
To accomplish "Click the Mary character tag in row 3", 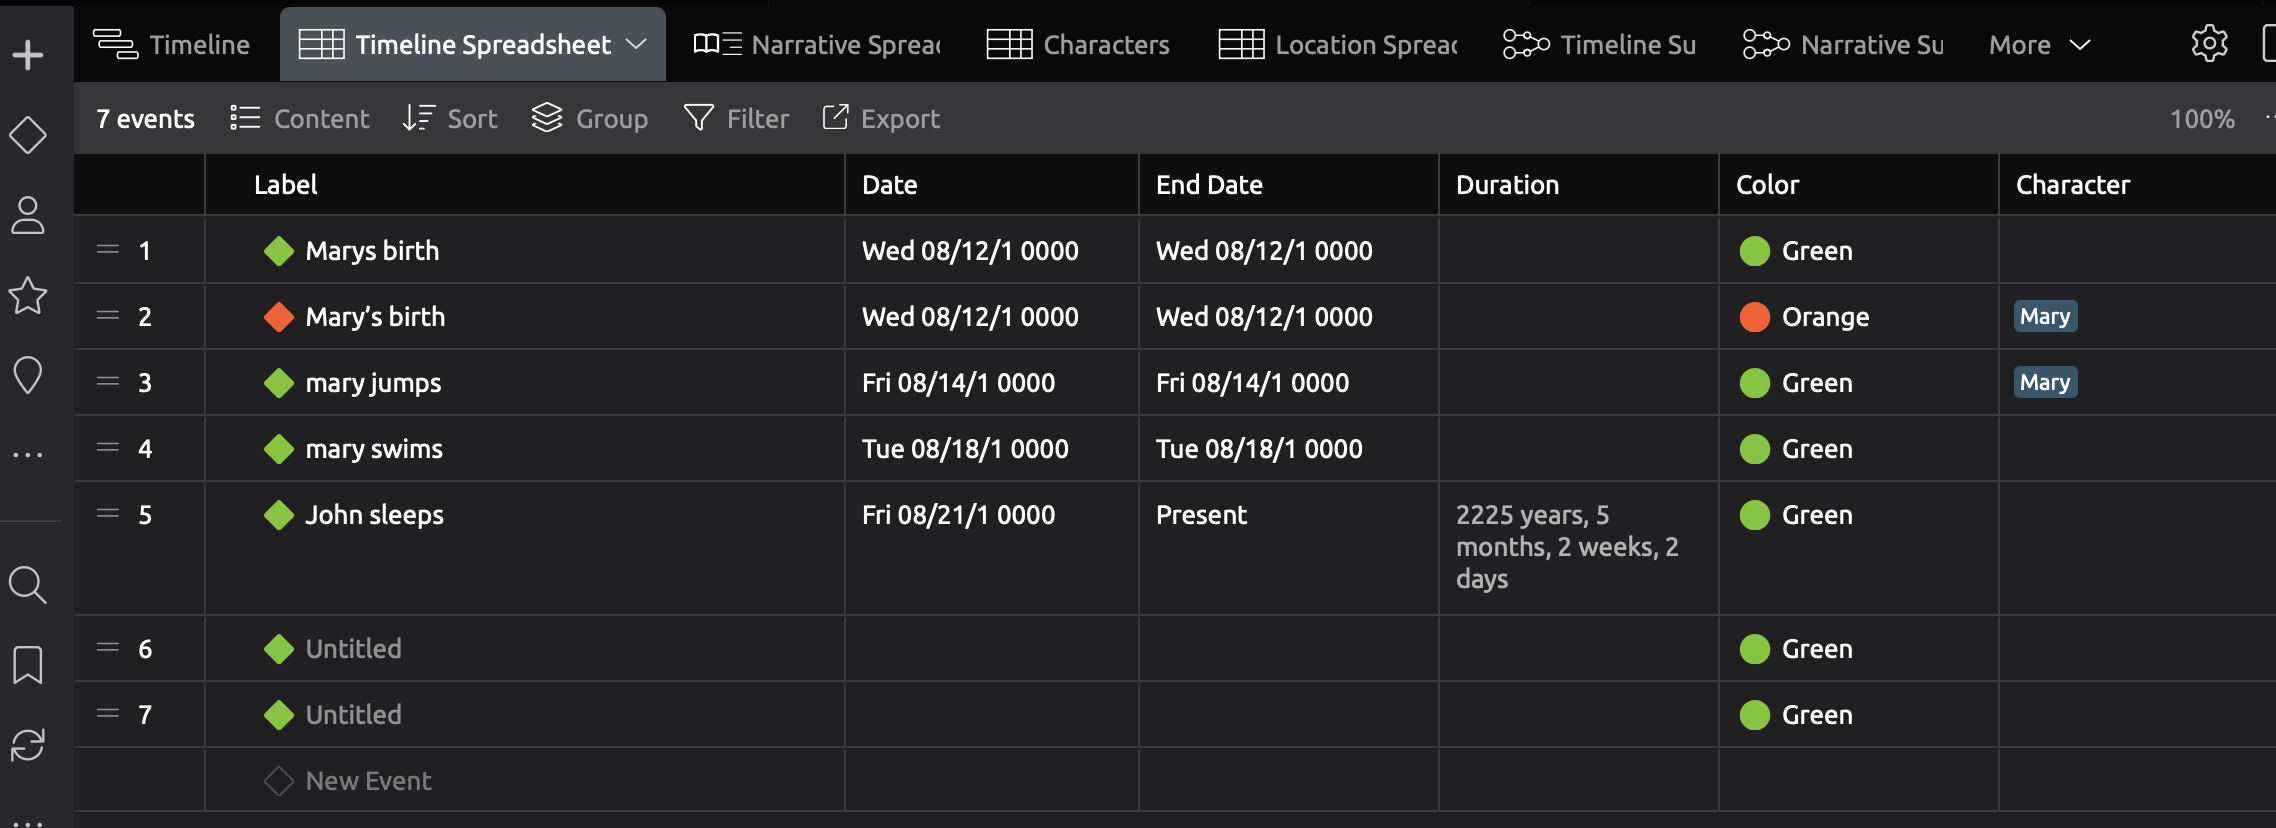I will pos(2045,383).
